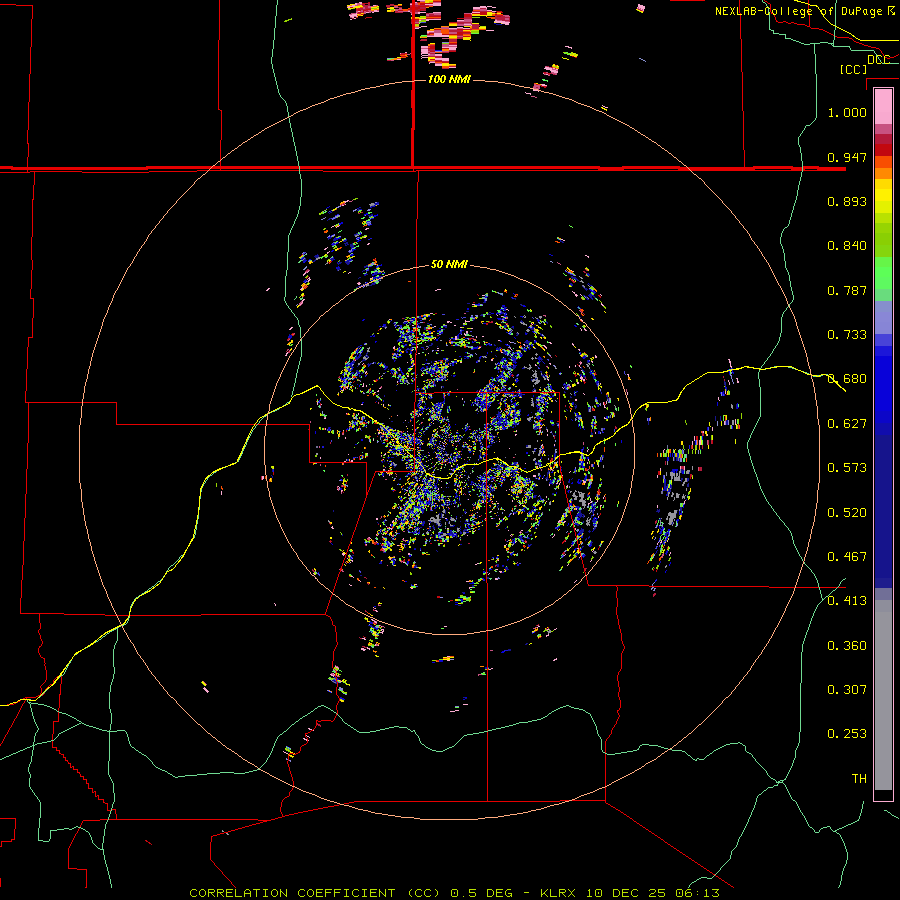Screen dimensions: 900x900
Task: Click the [CC] color bar label
Action: tap(853, 69)
